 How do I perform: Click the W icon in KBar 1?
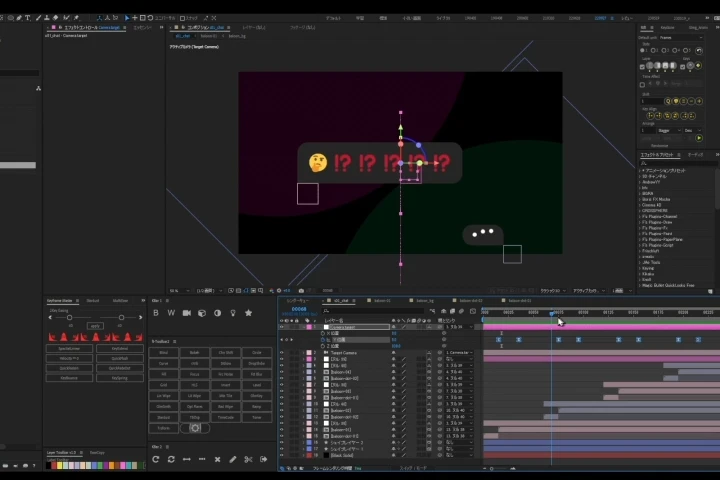coord(171,313)
